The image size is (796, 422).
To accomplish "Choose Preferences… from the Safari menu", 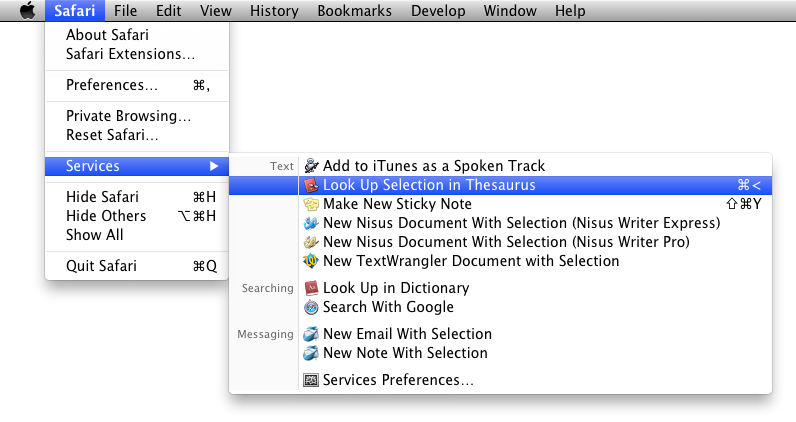I will point(137,85).
